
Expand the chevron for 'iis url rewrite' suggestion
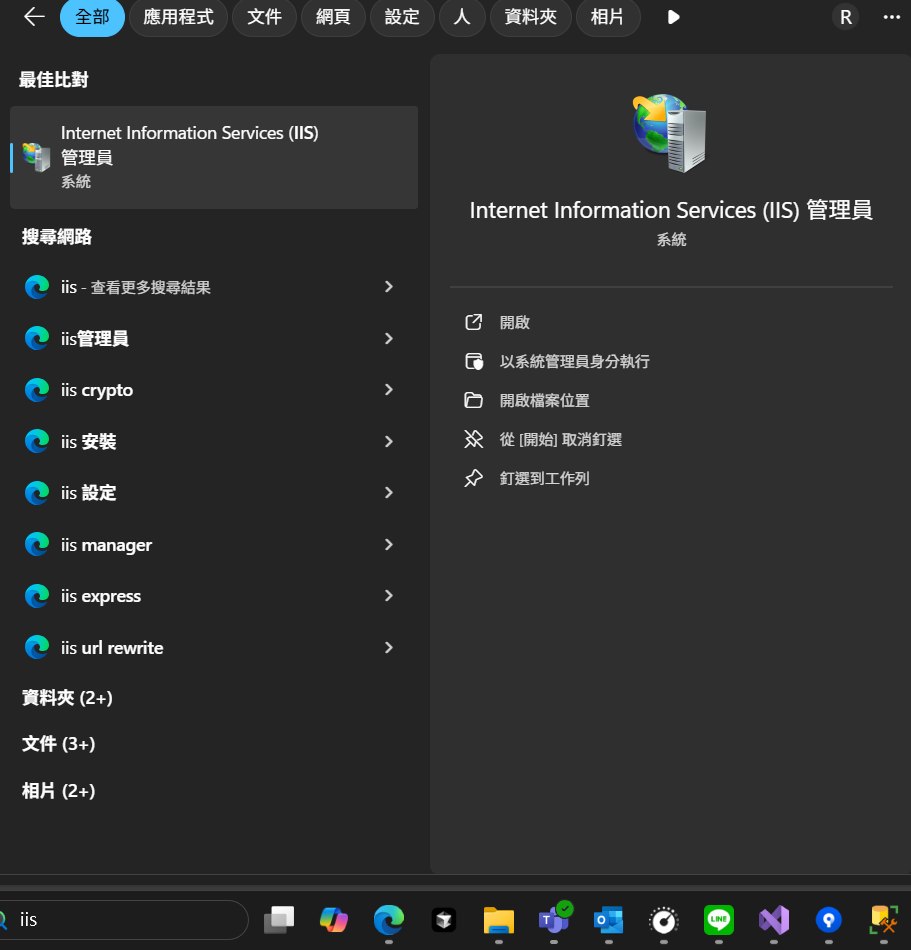click(x=389, y=648)
